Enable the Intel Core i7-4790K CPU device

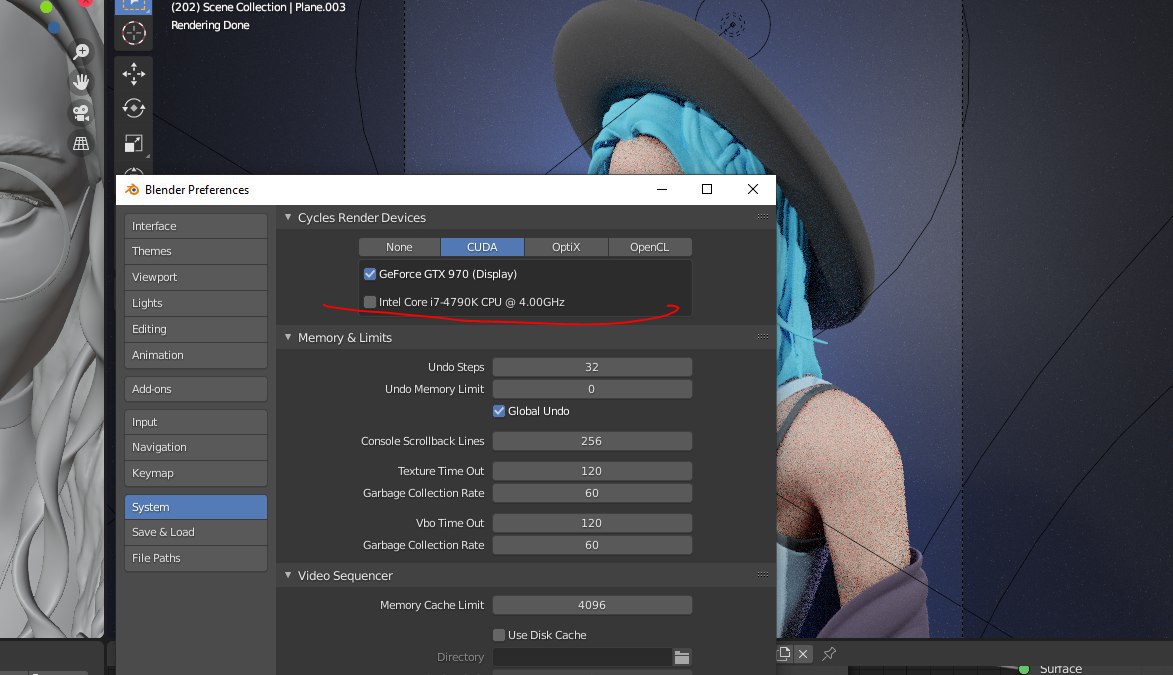(370, 302)
